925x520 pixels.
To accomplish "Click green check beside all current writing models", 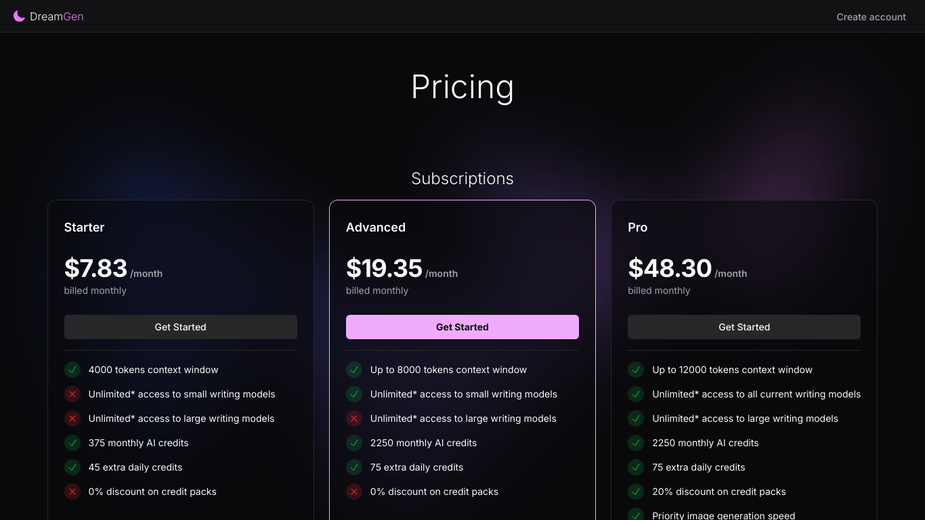I will (x=636, y=394).
